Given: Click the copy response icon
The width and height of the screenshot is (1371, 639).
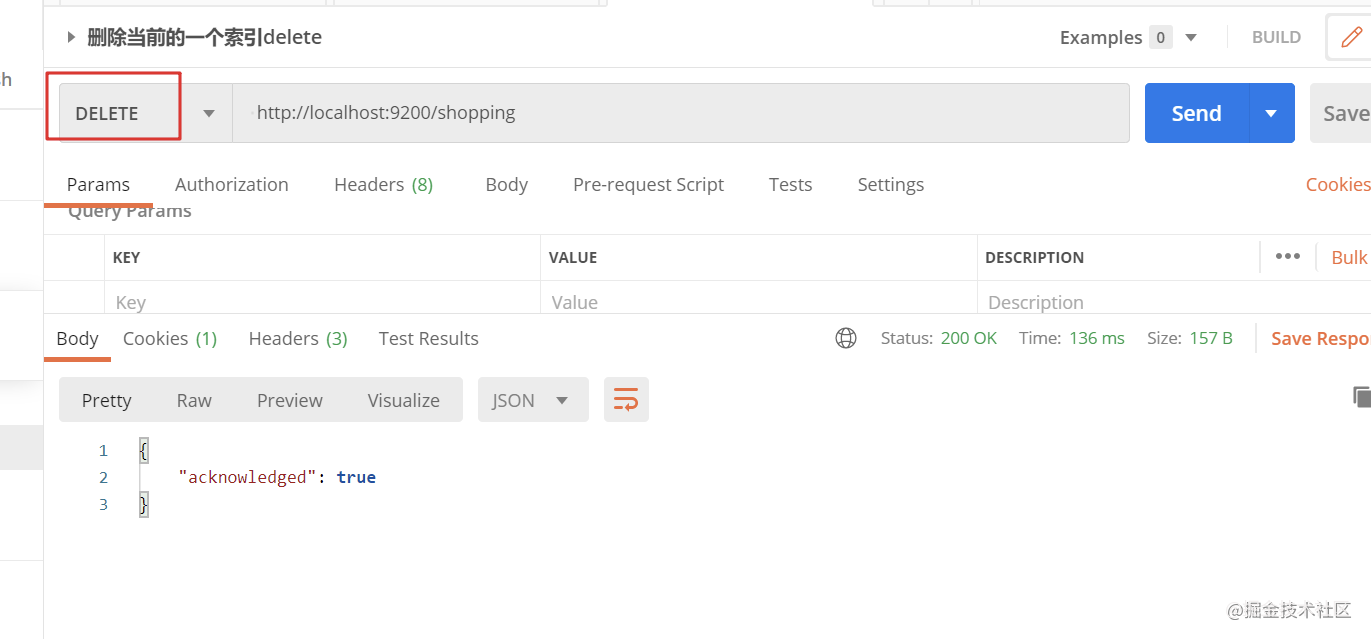Looking at the screenshot, I should pos(1361,397).
